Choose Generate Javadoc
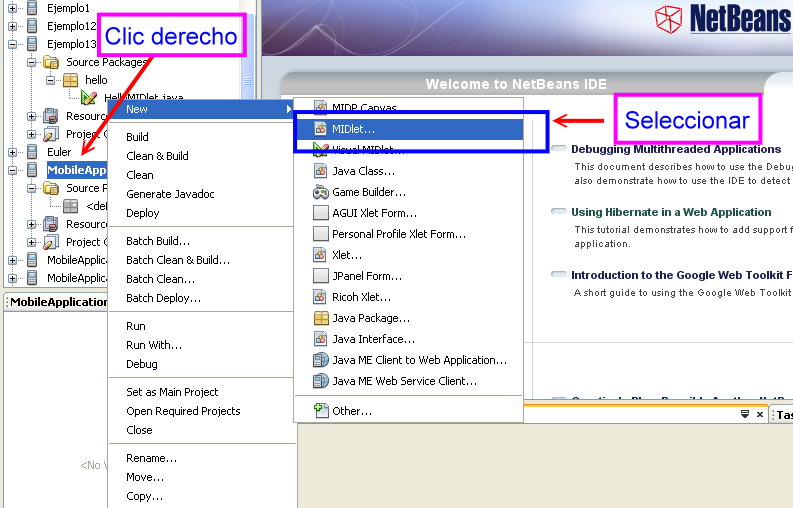 click(201, 194)
